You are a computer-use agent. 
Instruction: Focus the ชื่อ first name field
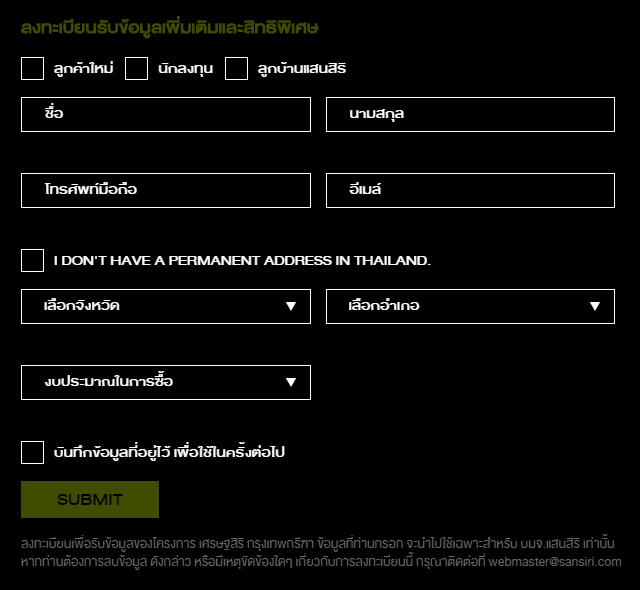(x=165, y=114)
